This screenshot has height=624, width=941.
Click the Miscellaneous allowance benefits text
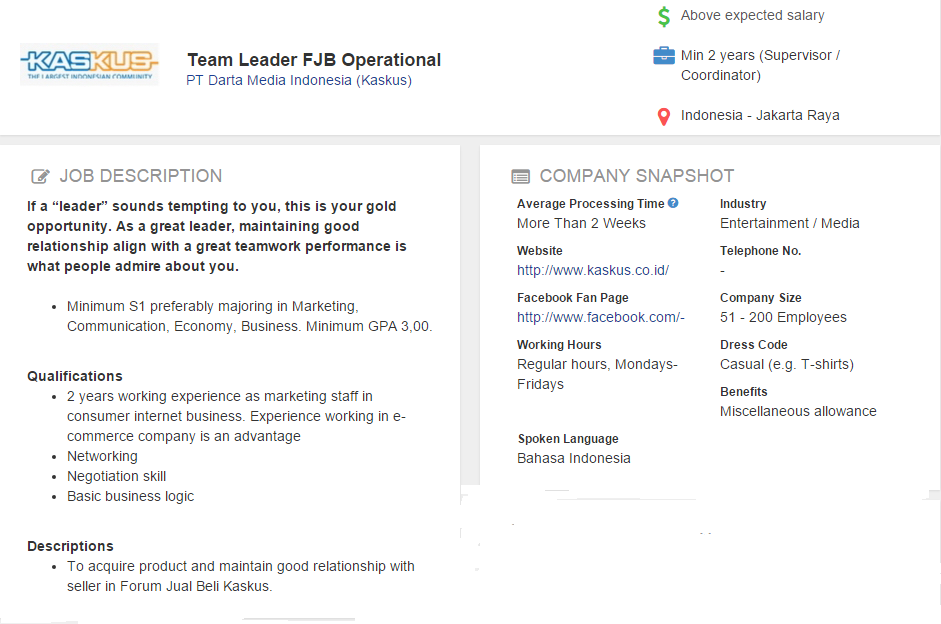point(798,411)
